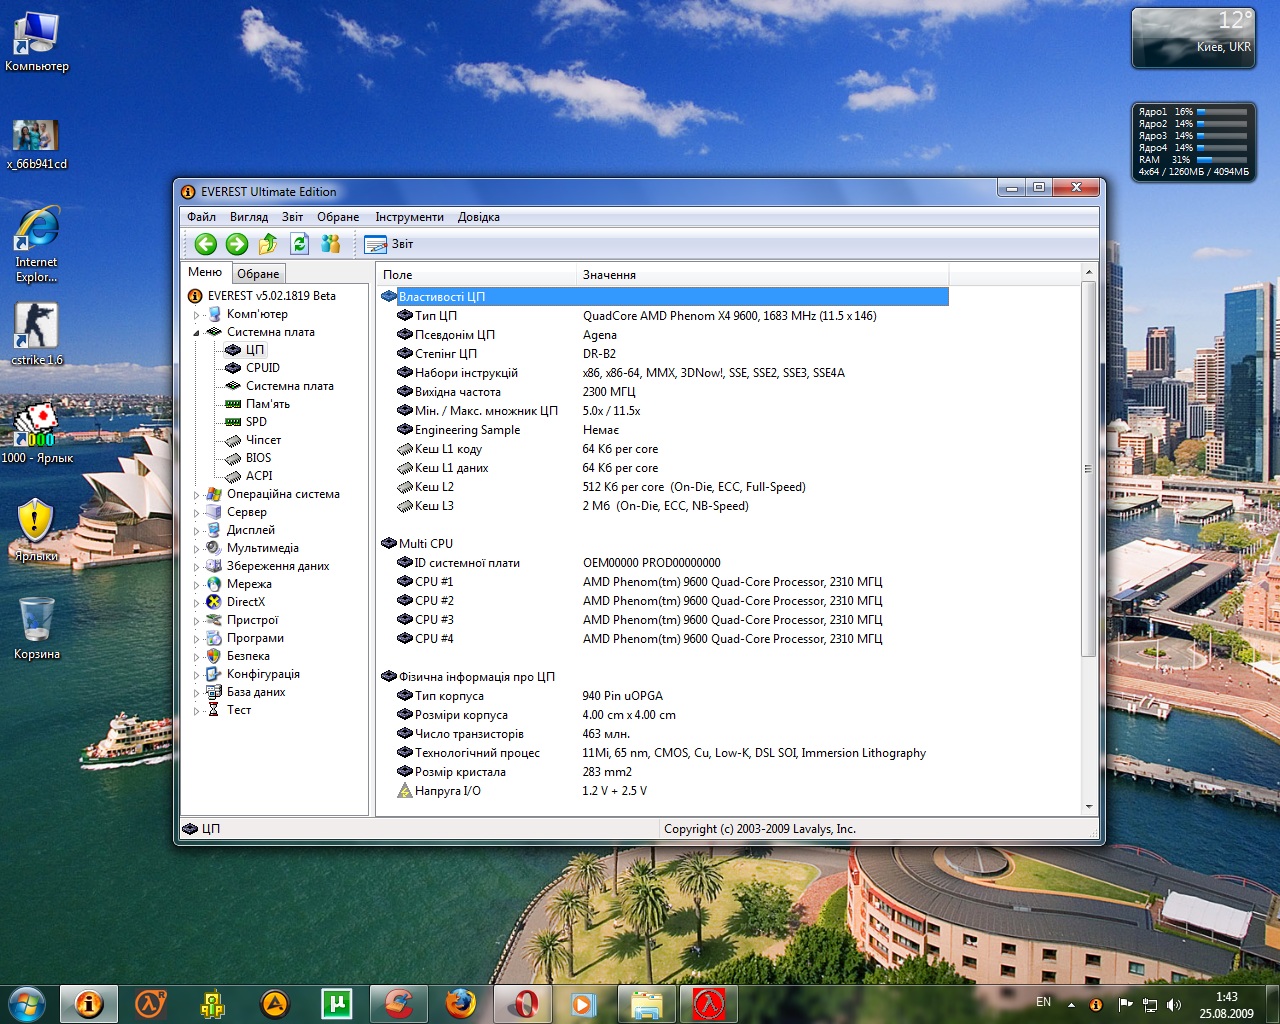
Task: Select the EVEREST v5.02.1819 Beta root node
Action: coord(271,296)
